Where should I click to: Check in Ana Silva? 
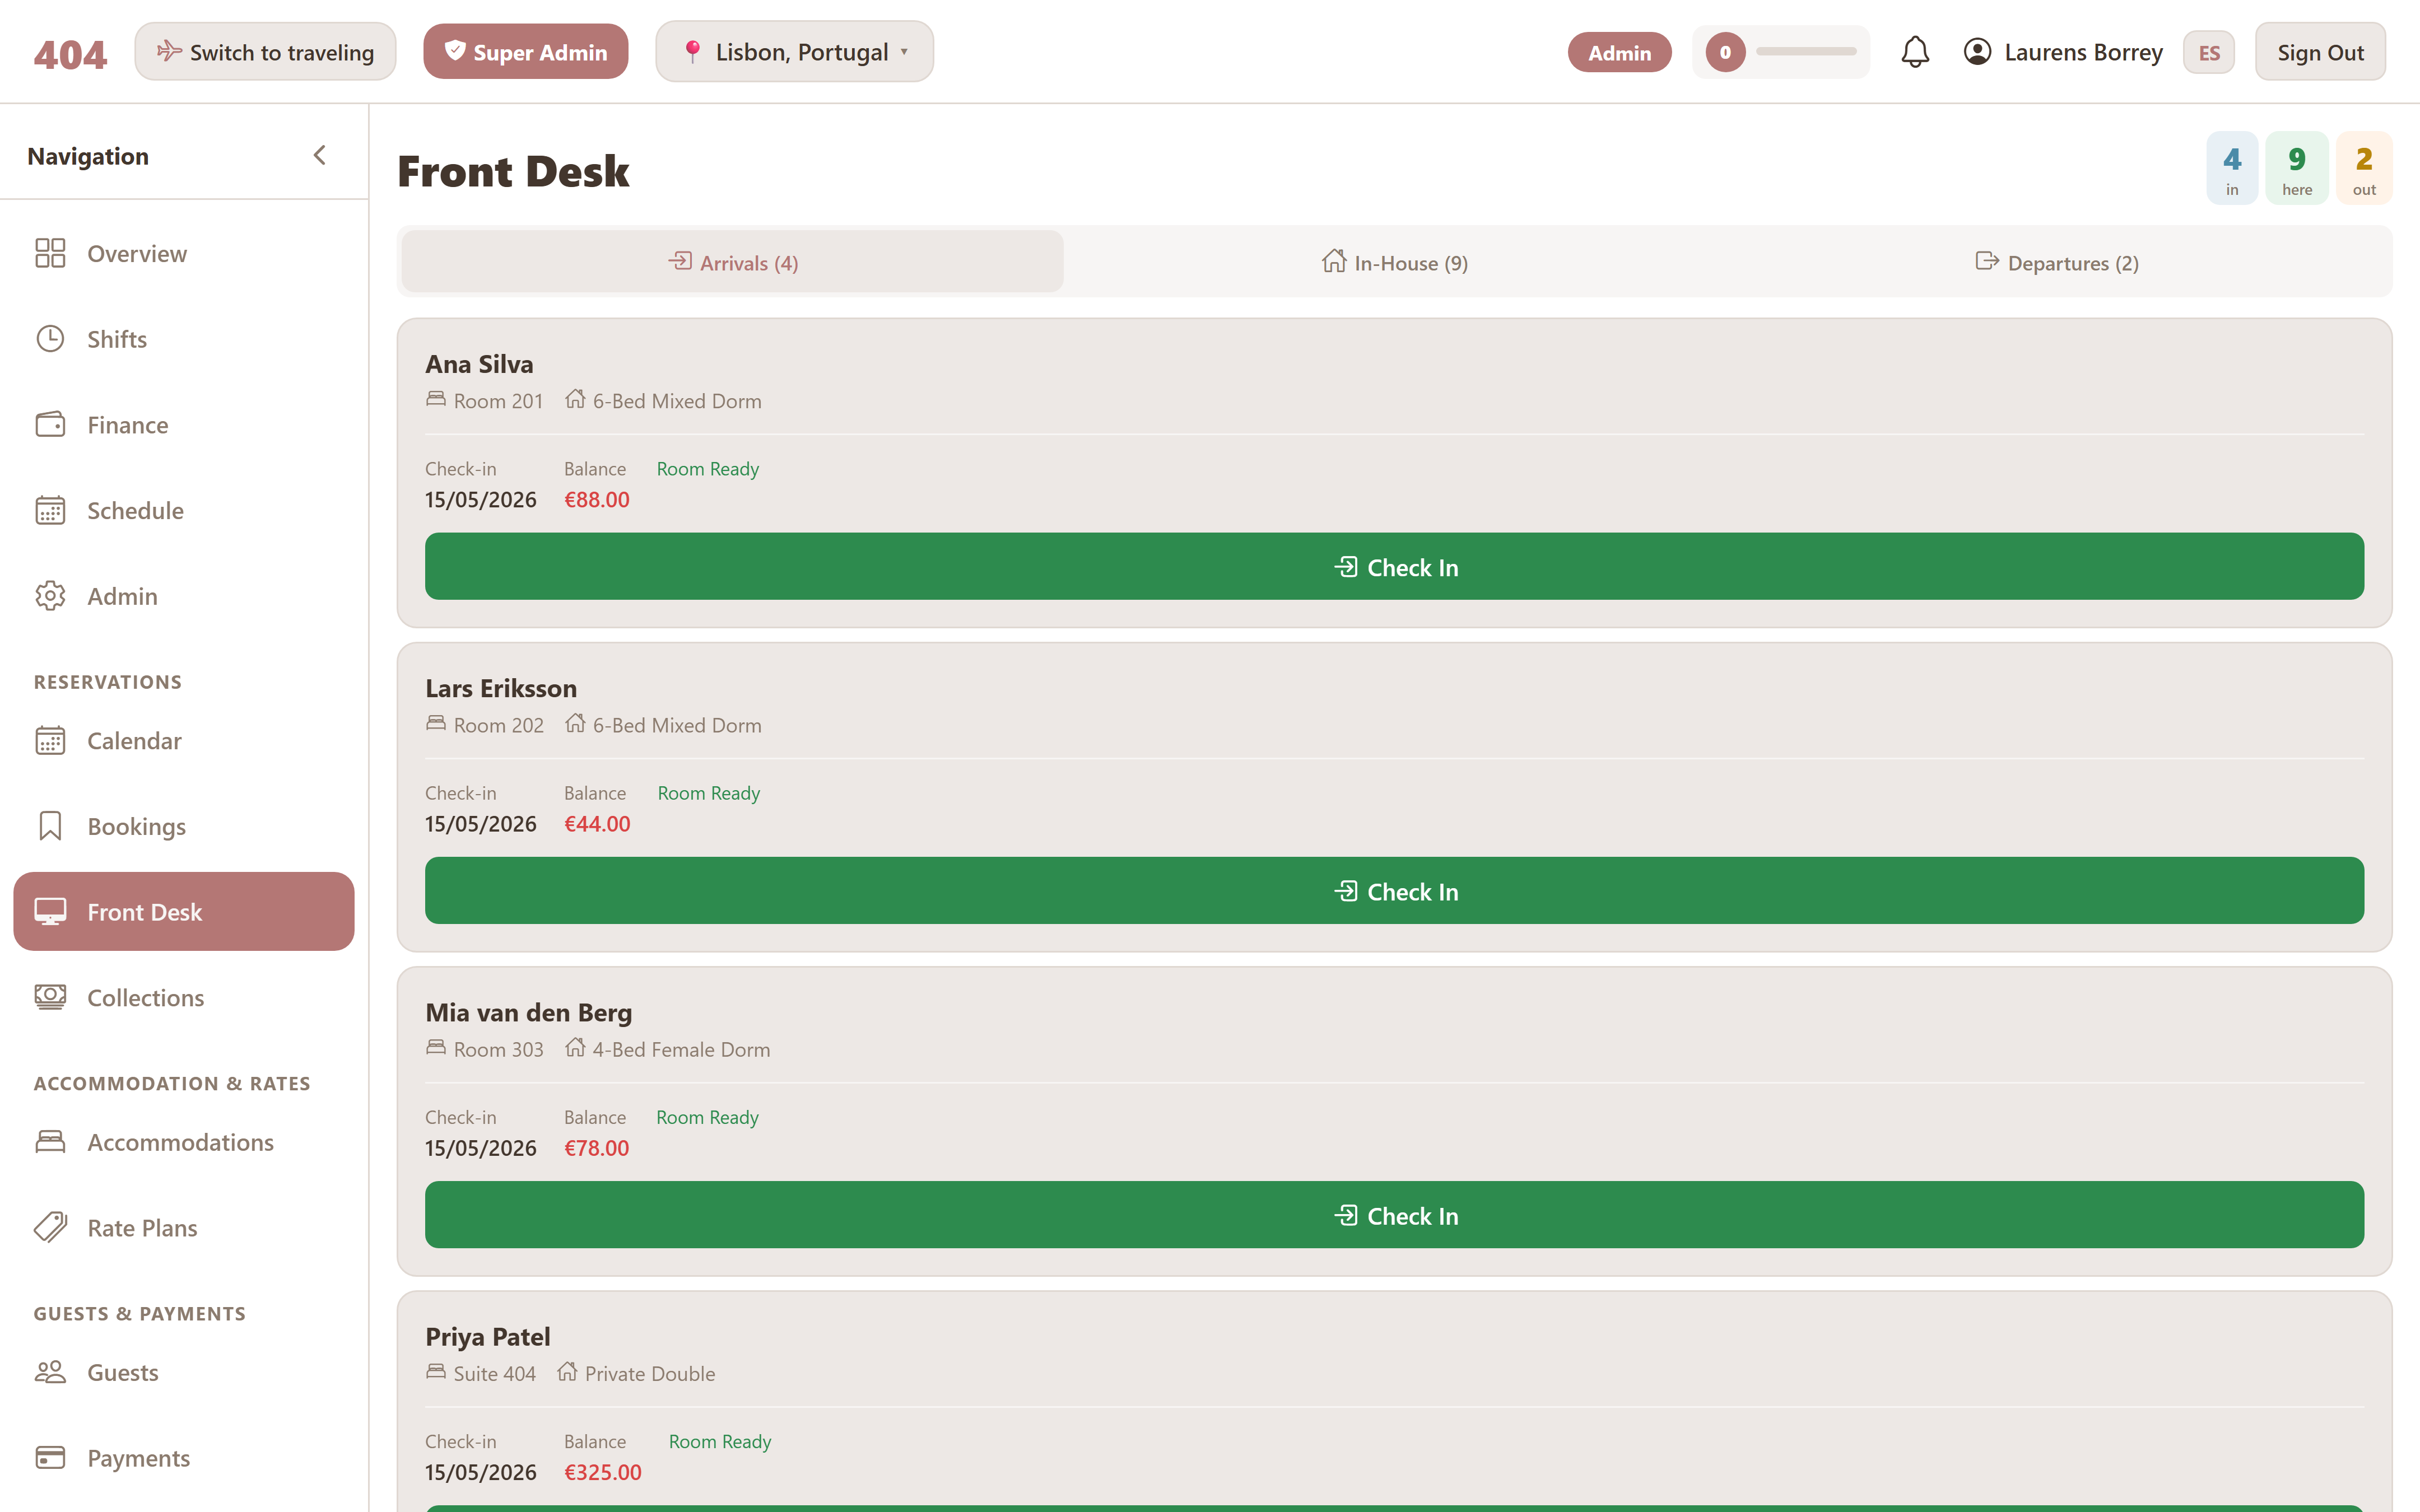coord(1395,567)
